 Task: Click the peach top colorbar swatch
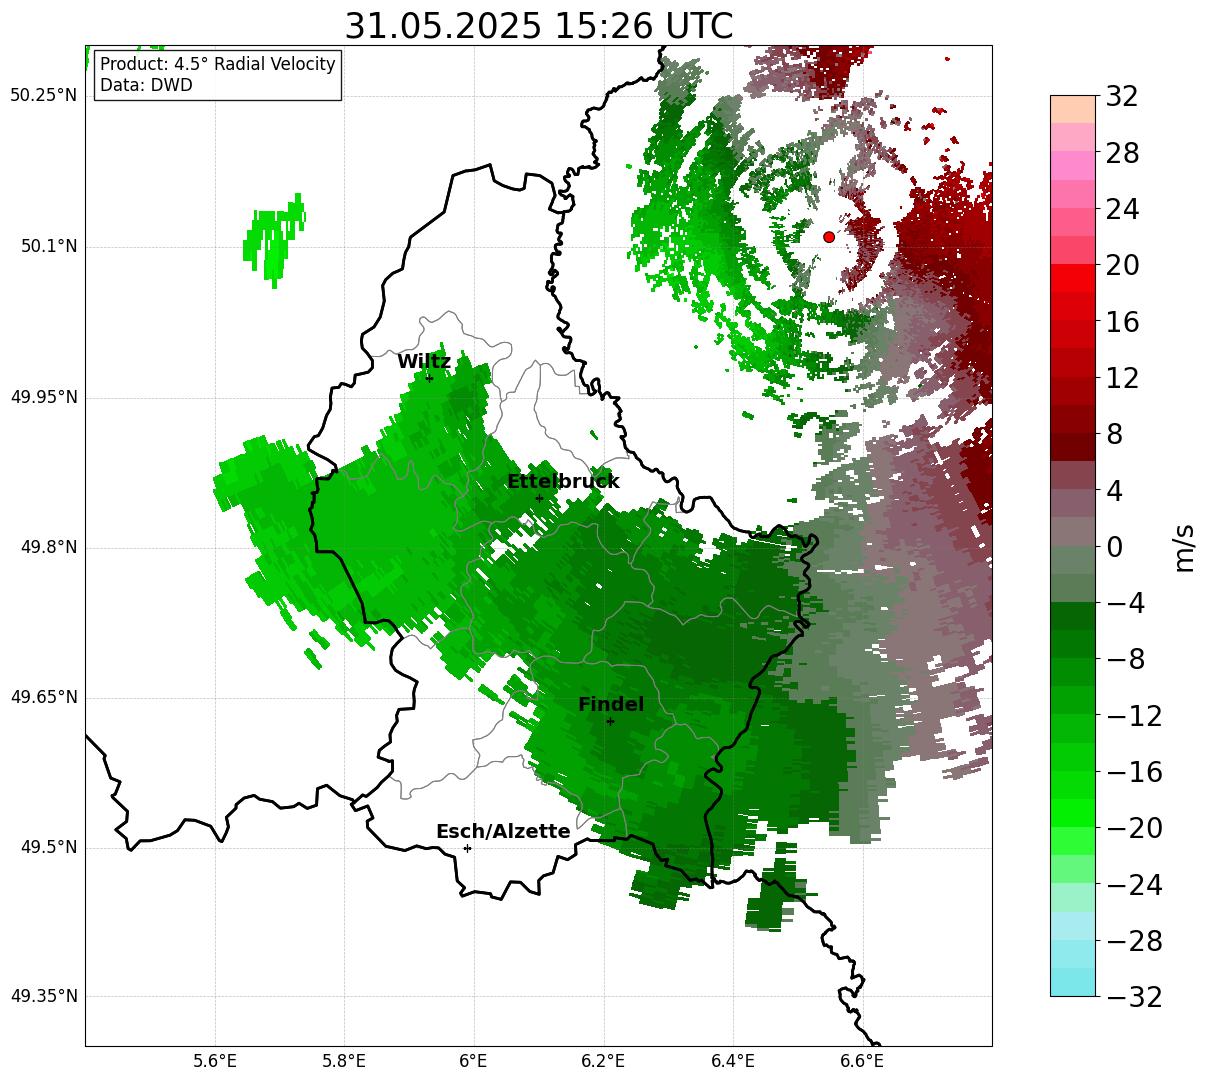(1073, 109)
